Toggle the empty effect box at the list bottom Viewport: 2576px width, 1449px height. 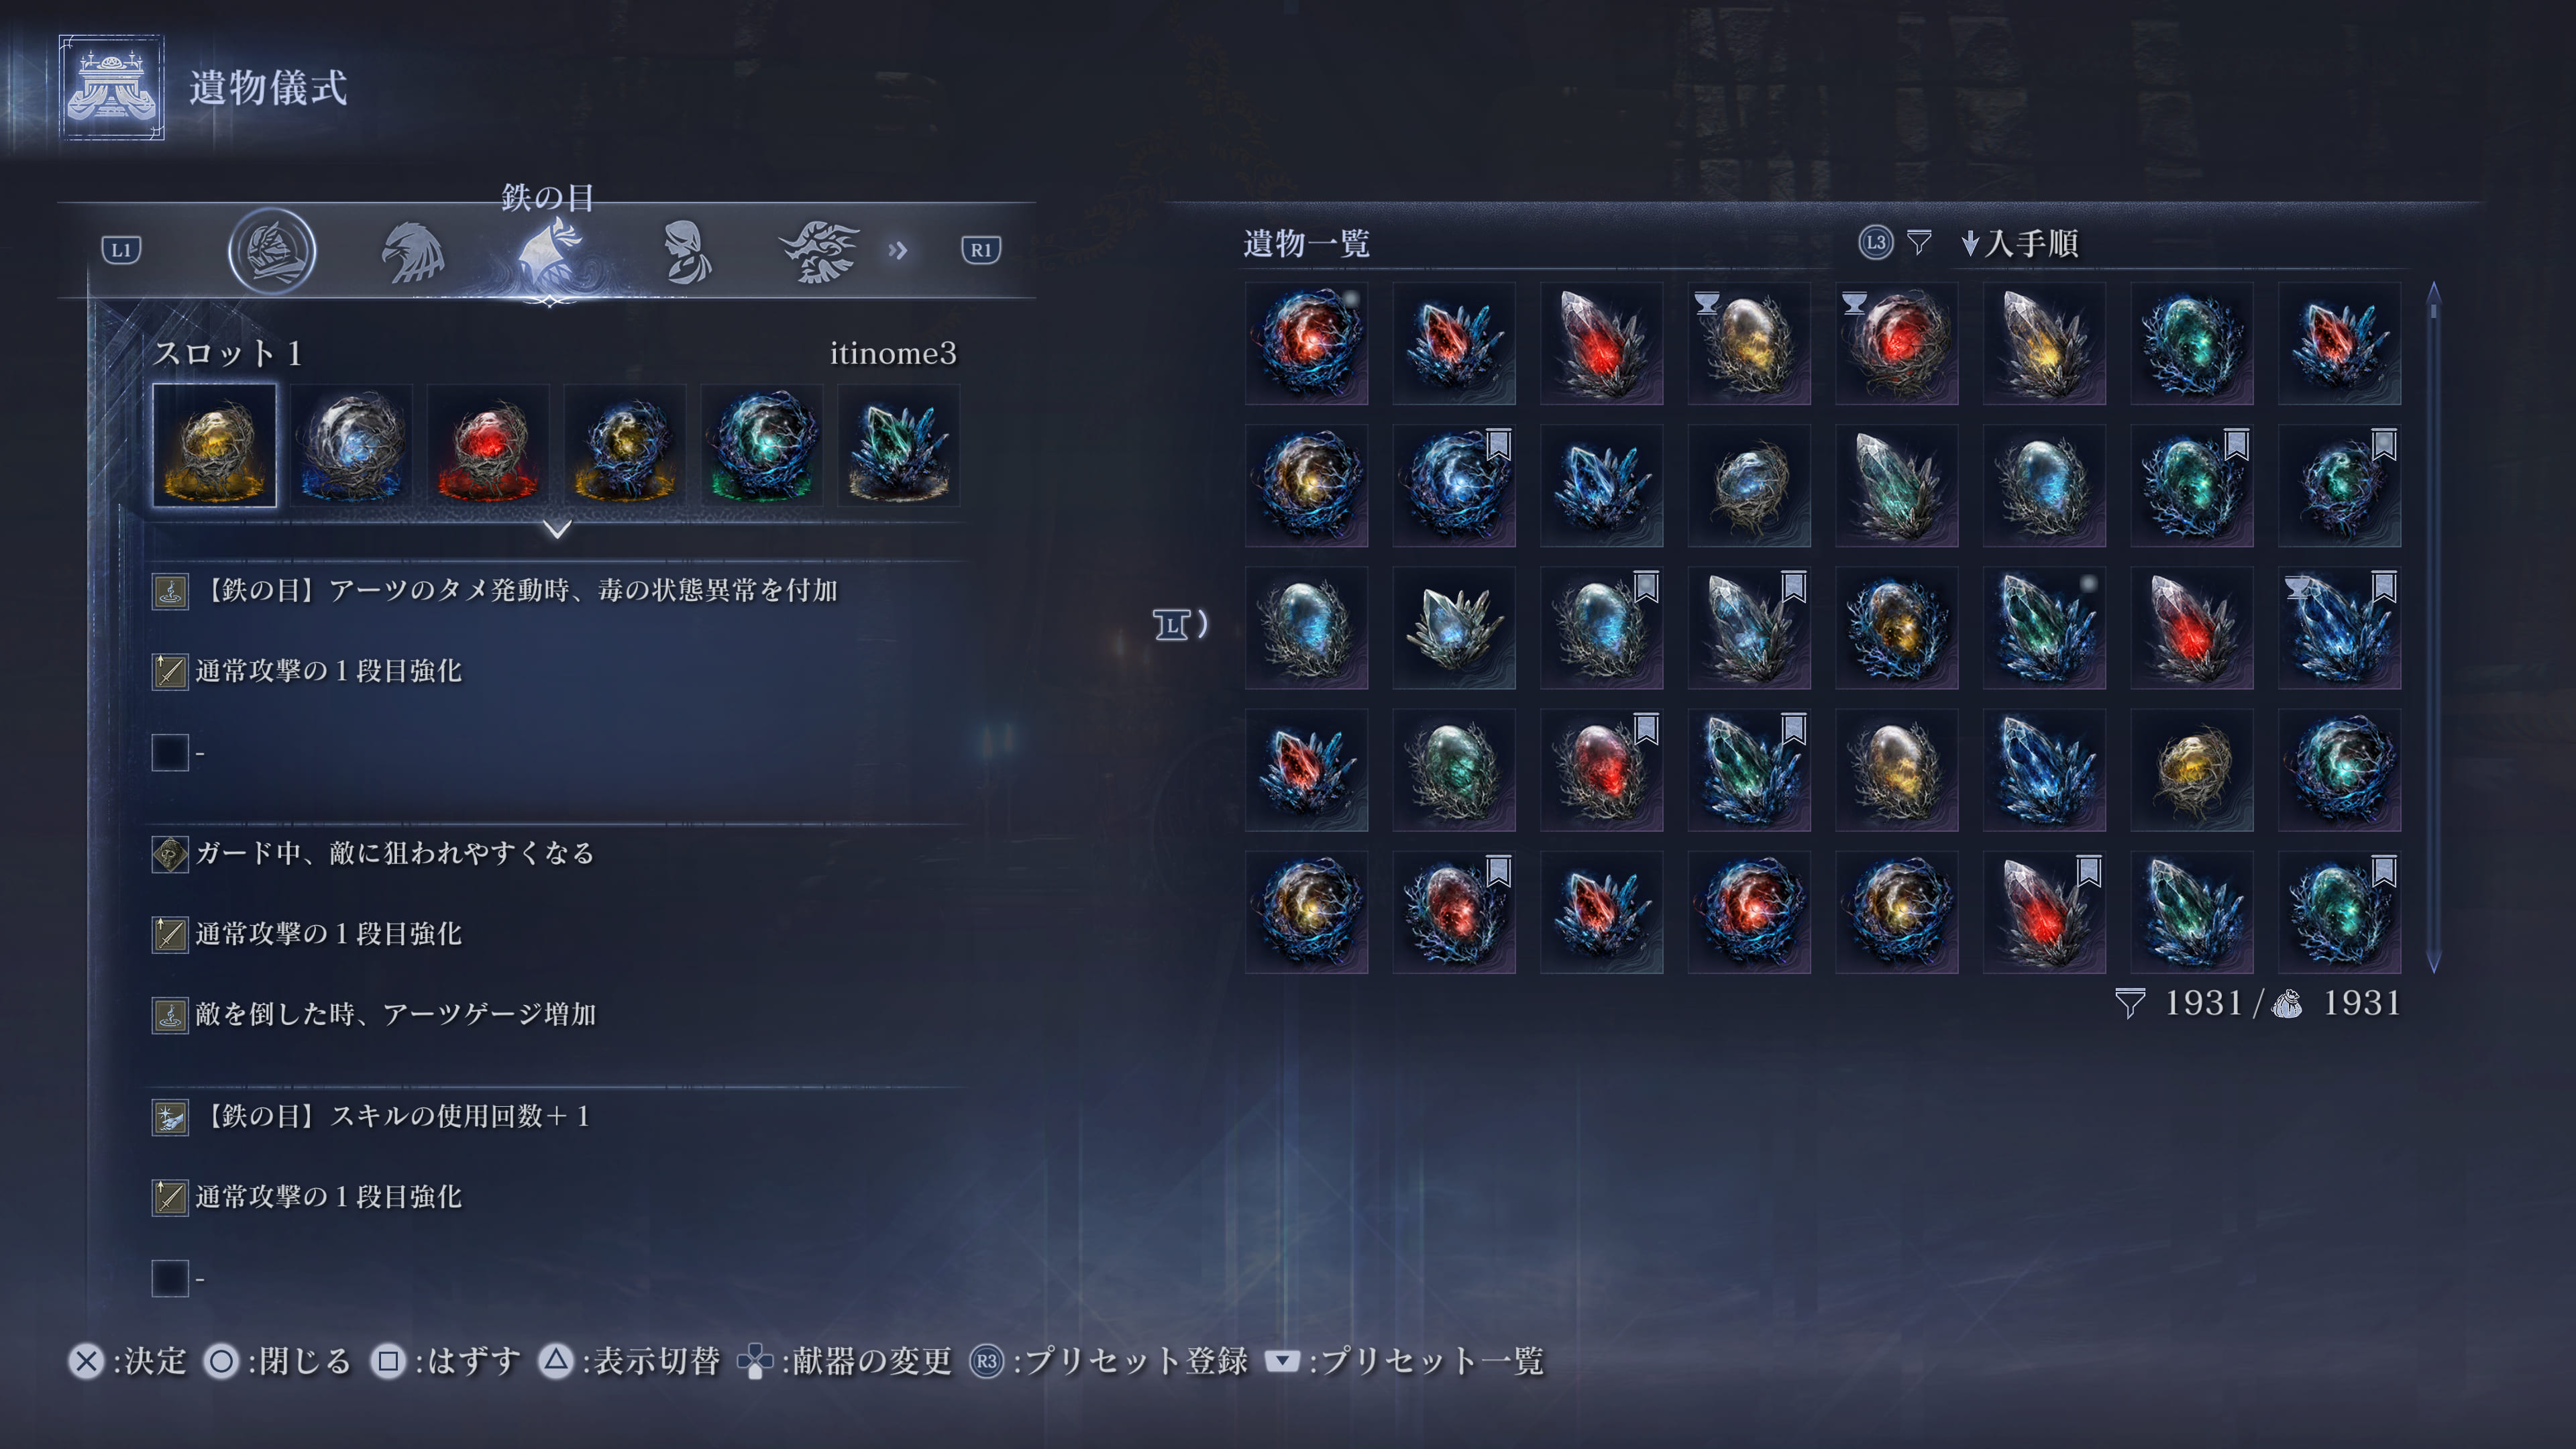(170, 1278)
